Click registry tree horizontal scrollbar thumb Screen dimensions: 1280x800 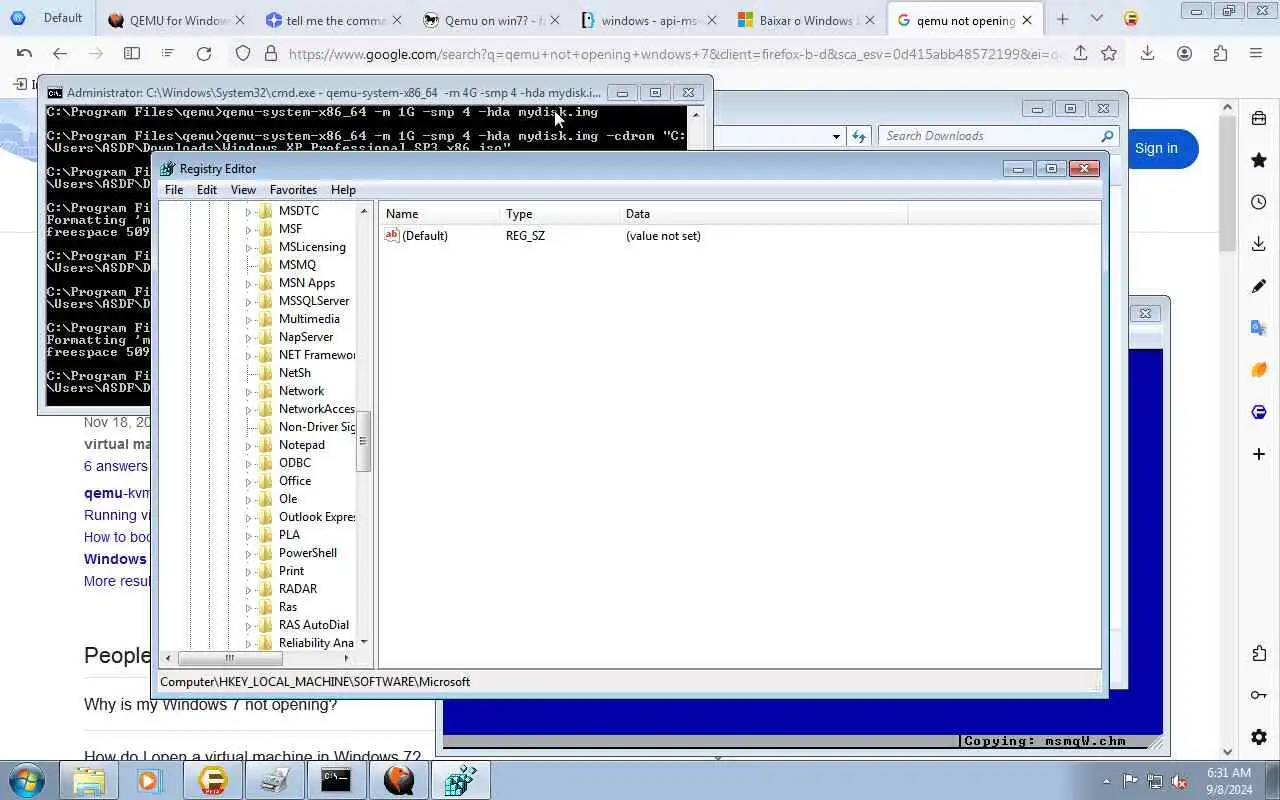229,658
